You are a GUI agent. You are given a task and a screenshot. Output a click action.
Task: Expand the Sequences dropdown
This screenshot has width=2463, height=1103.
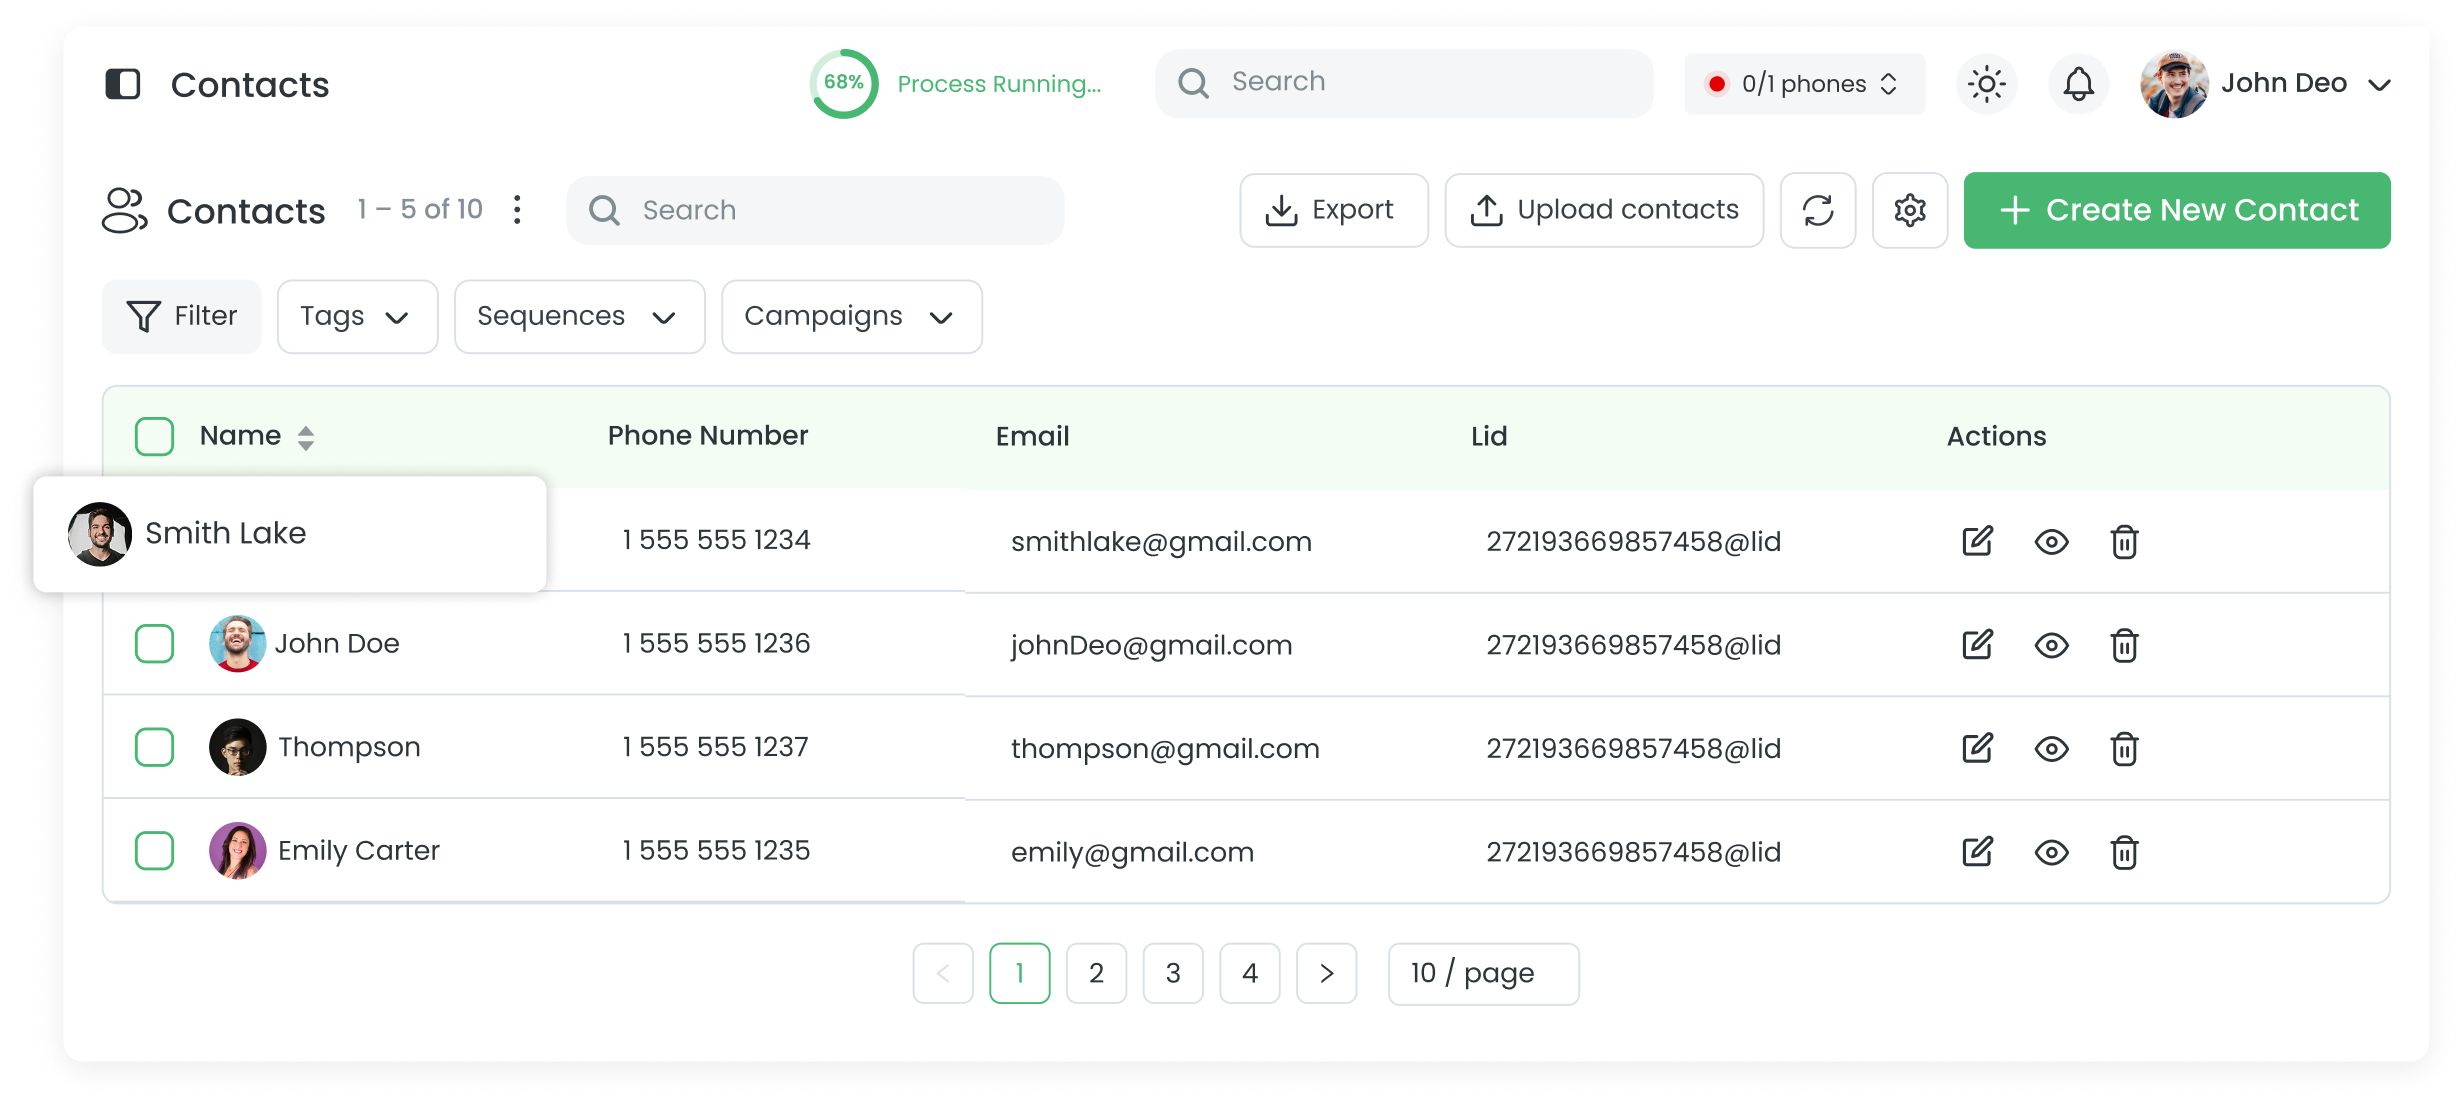[579, 316]
